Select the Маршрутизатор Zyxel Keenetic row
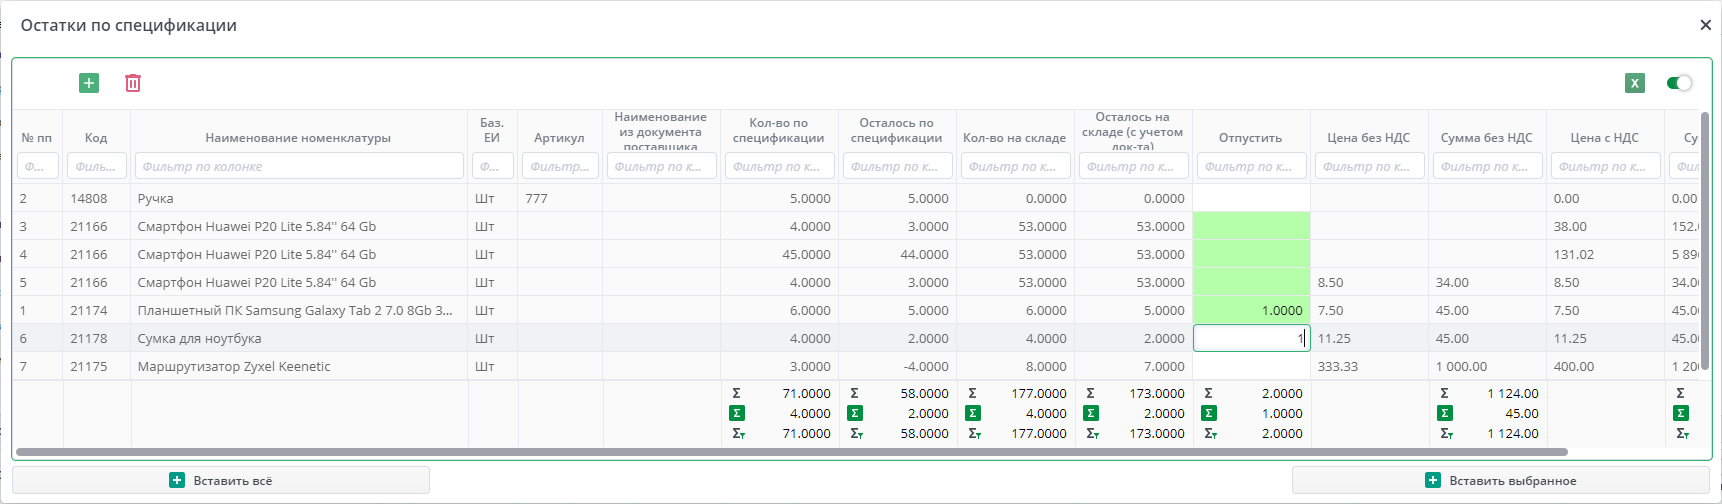The height and width of the screenshot is (504, 1722). [x=234, y=367]
